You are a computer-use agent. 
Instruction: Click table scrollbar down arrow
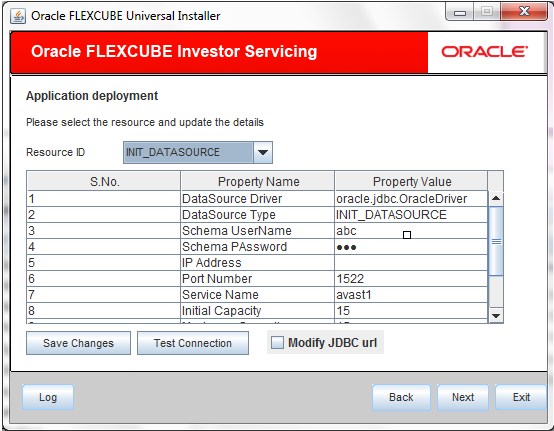pos(496,315)
